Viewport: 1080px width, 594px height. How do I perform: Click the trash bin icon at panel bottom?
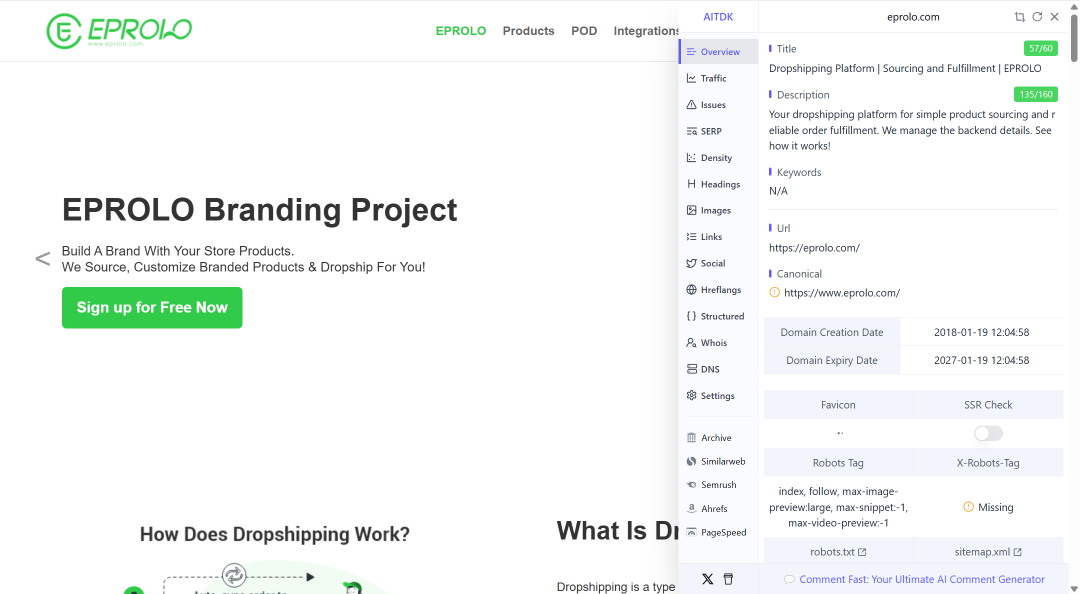[x=728, y=579]
